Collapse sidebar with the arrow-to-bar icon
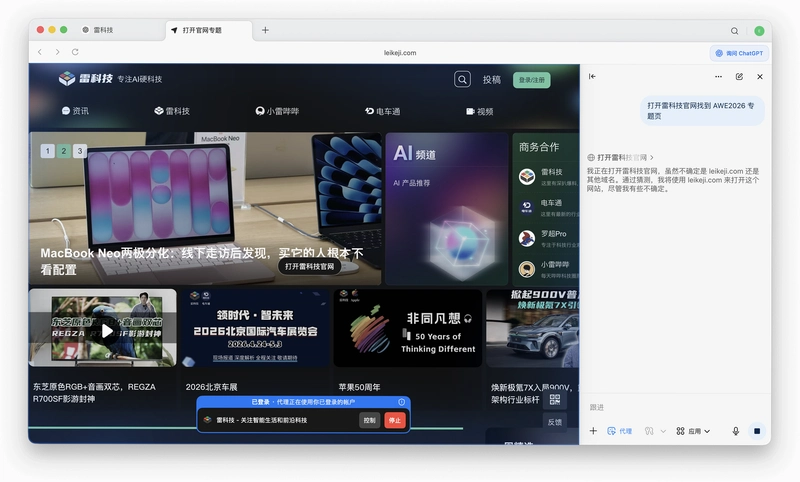Screen dimensions: 800x482 point(592,77)
